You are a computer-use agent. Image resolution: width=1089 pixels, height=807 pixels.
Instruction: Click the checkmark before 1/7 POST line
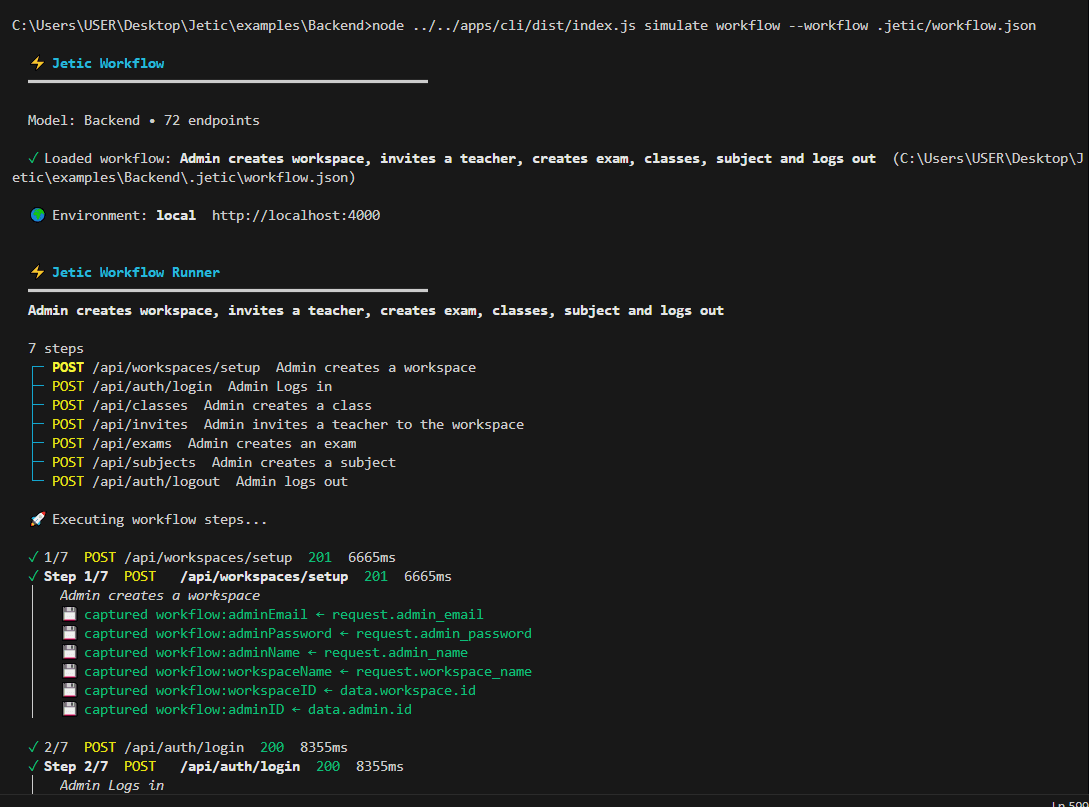tap(33, 557)
